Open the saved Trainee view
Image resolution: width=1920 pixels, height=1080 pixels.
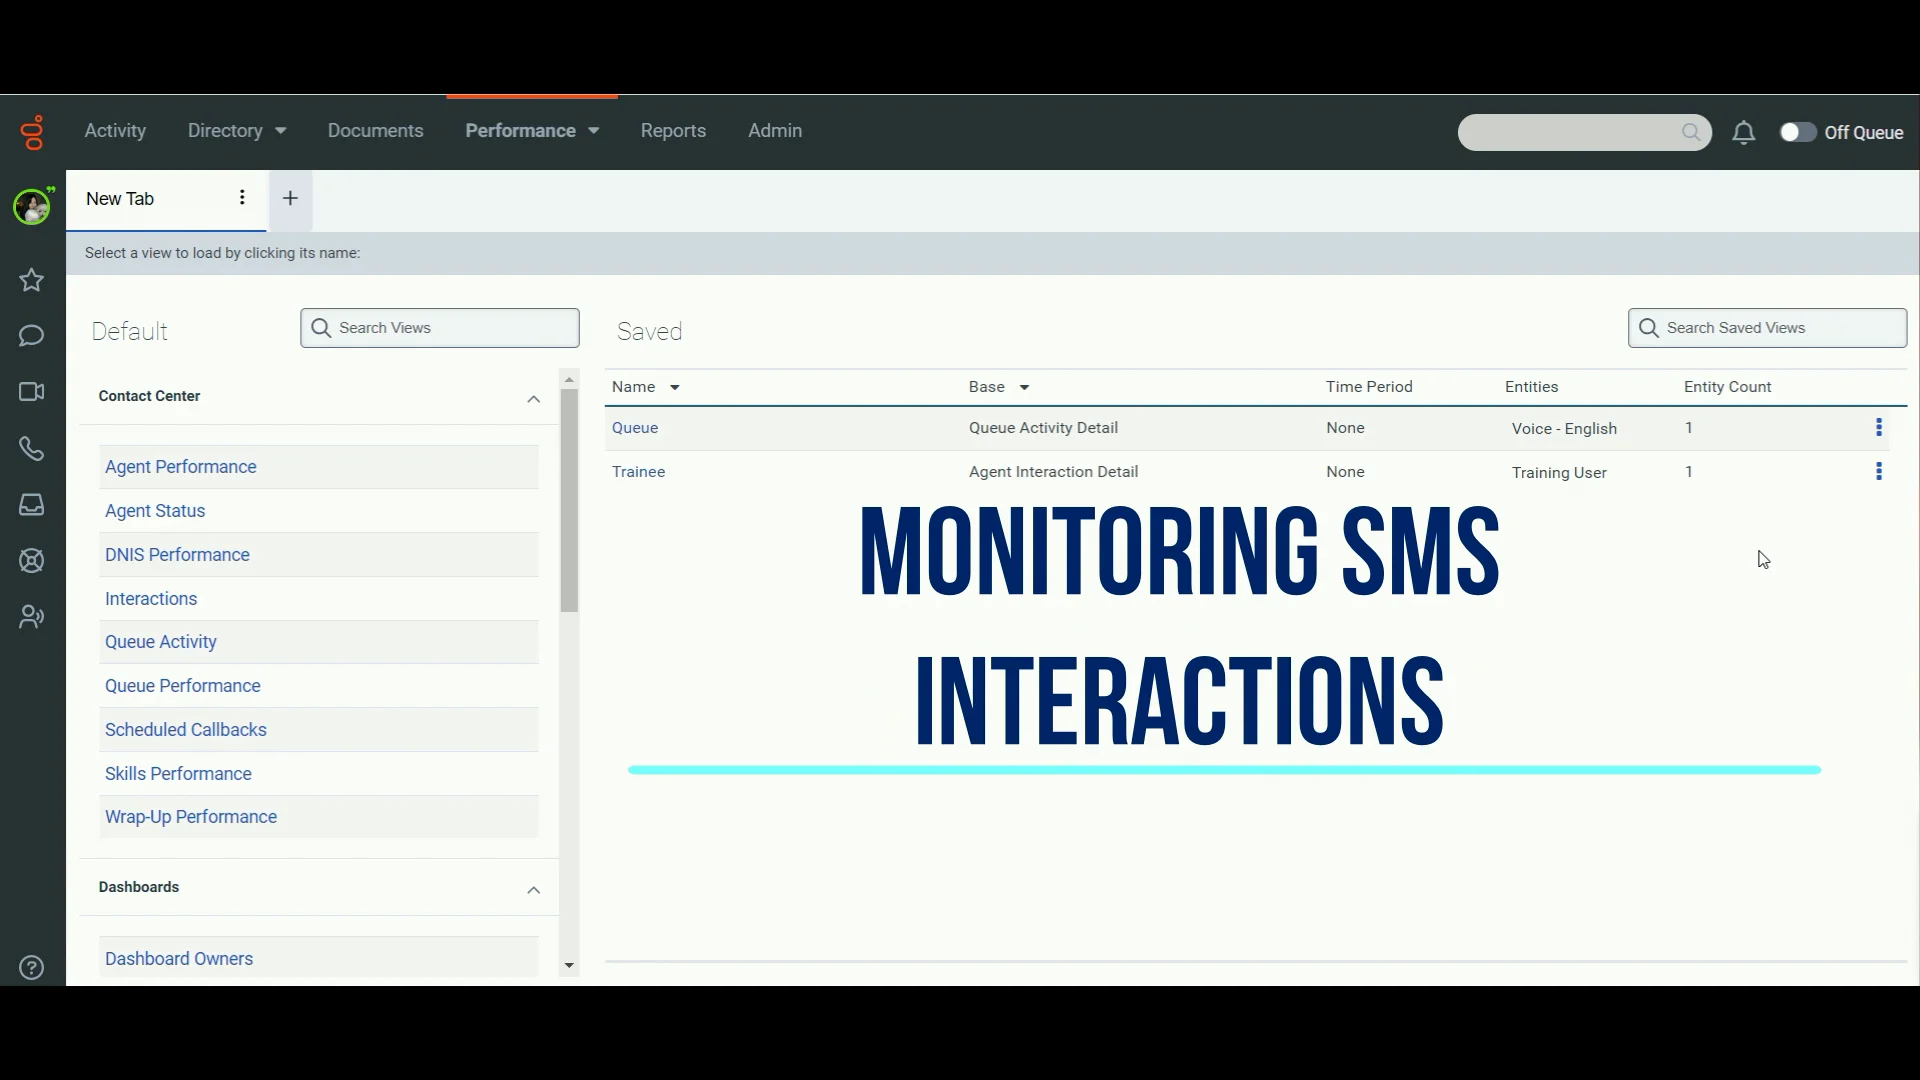coord(639,471)
